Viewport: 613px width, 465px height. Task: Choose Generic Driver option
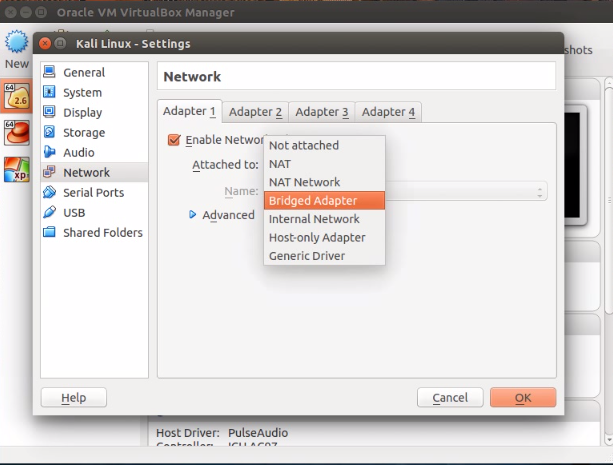324,256
